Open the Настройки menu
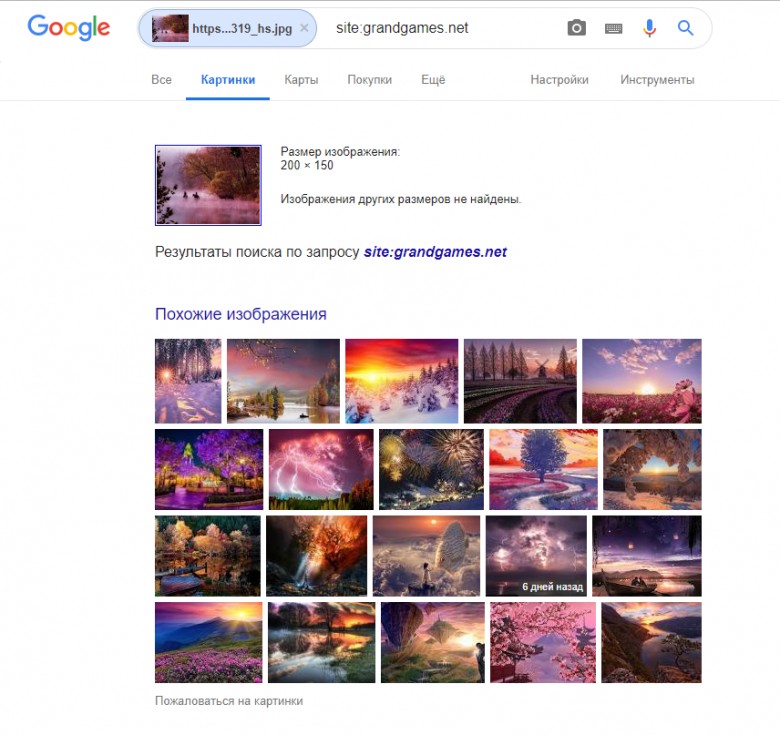Image resolution: width=780 pixels, height=735 pixels. click(x=559, y=80)
